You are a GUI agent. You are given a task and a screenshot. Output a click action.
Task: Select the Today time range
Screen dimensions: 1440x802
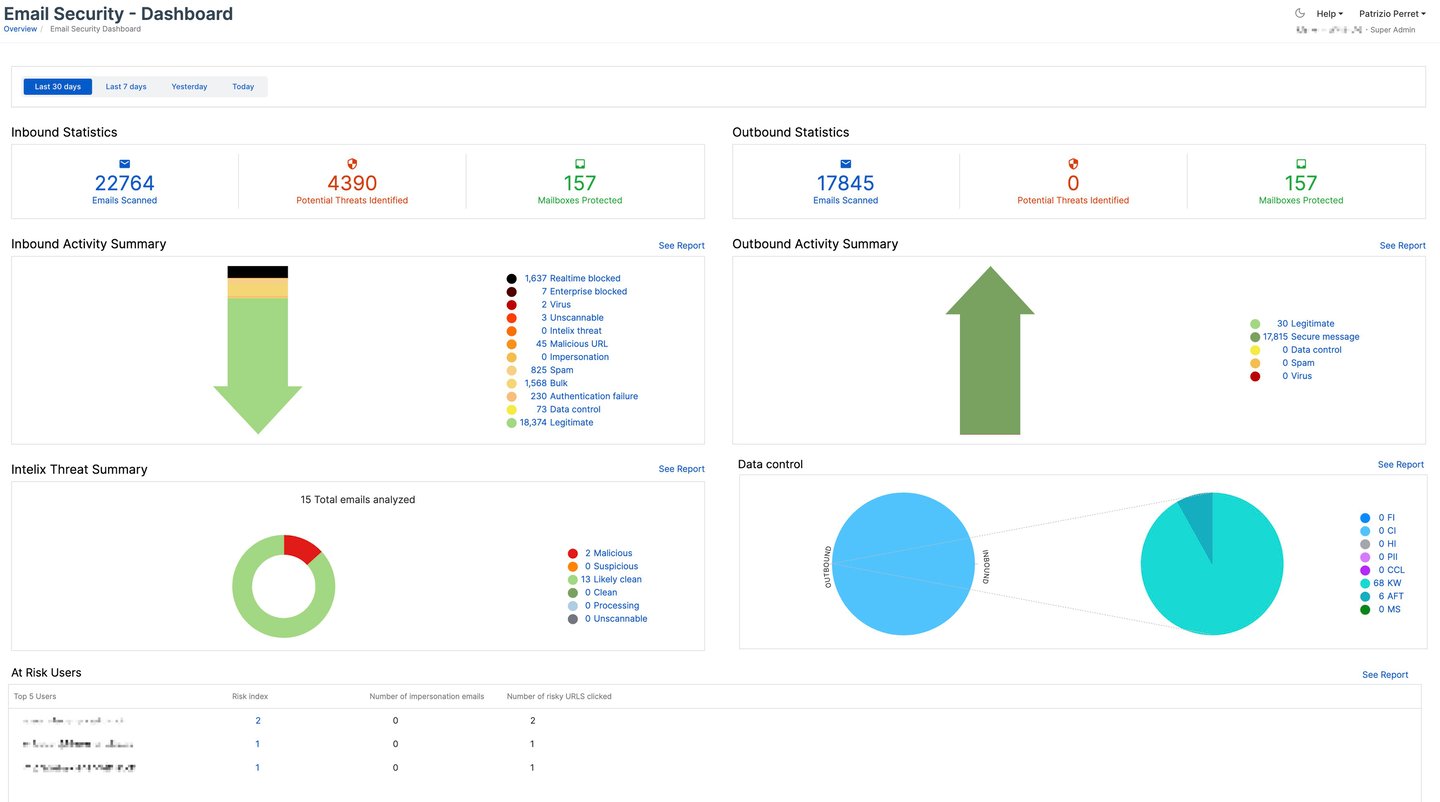point(243,87)
